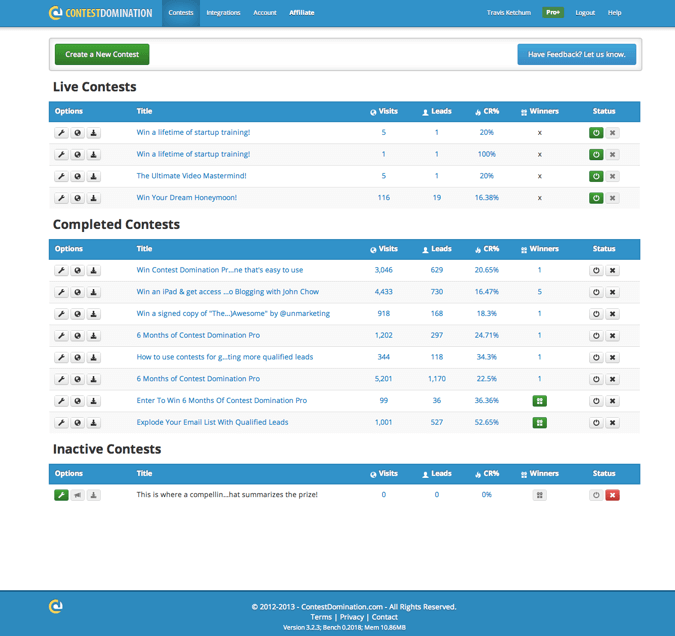This screenshot has height=636, width=675.
Task: Click the 730 leads value for John Chow contest
Action: point(437,292)
